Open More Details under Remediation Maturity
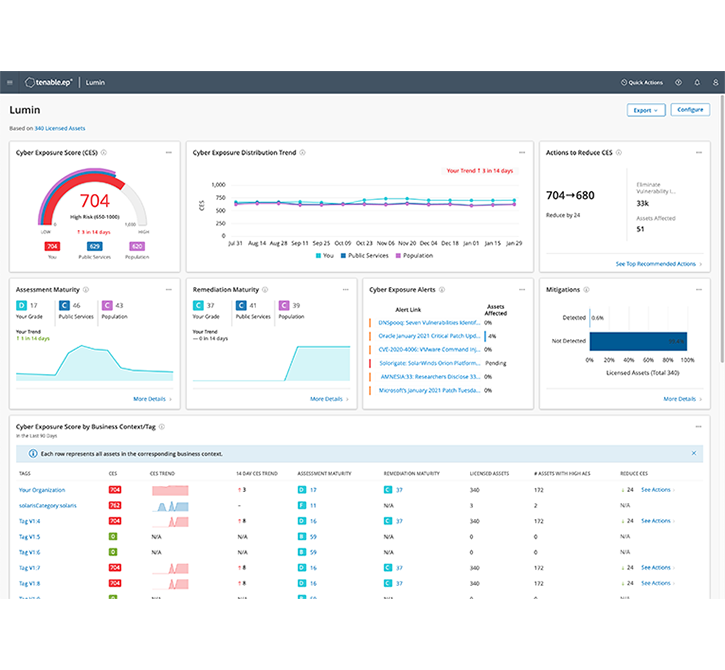 [x=329, y=399]
